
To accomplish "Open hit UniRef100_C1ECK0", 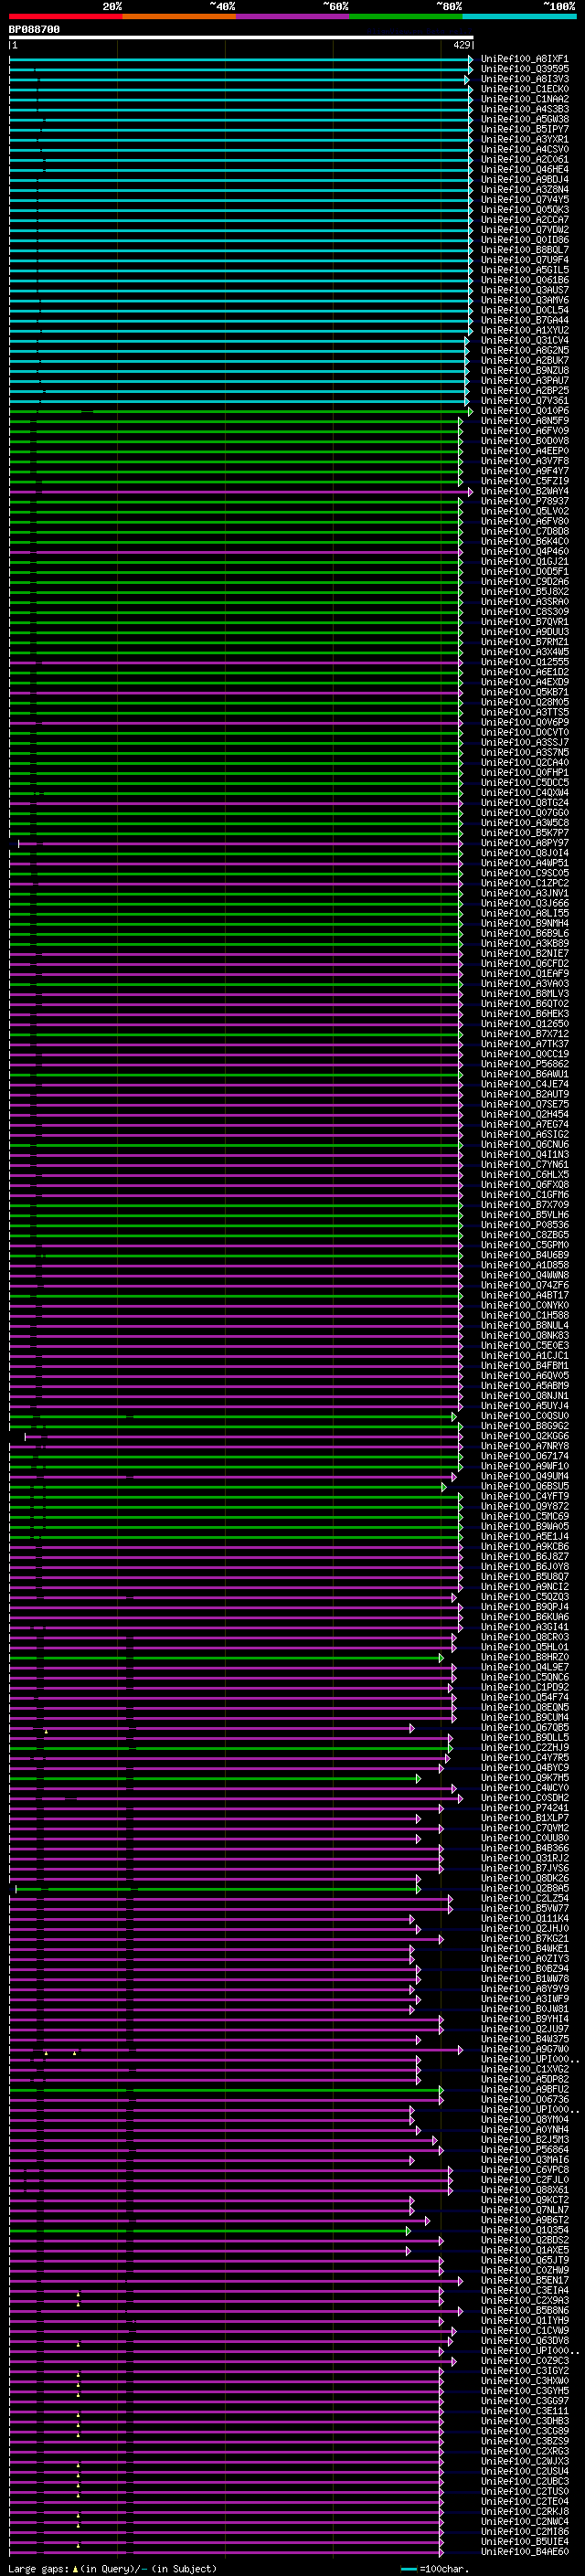I will (525, 89).
